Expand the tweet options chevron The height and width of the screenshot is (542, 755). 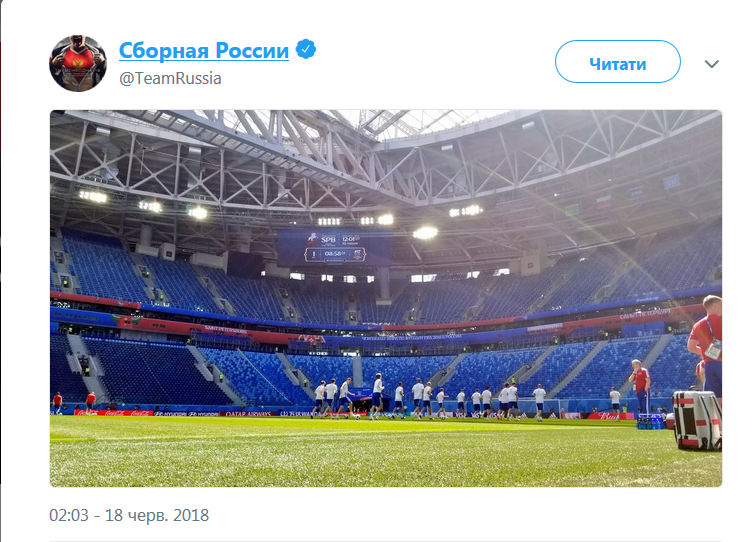coord(712,64)
